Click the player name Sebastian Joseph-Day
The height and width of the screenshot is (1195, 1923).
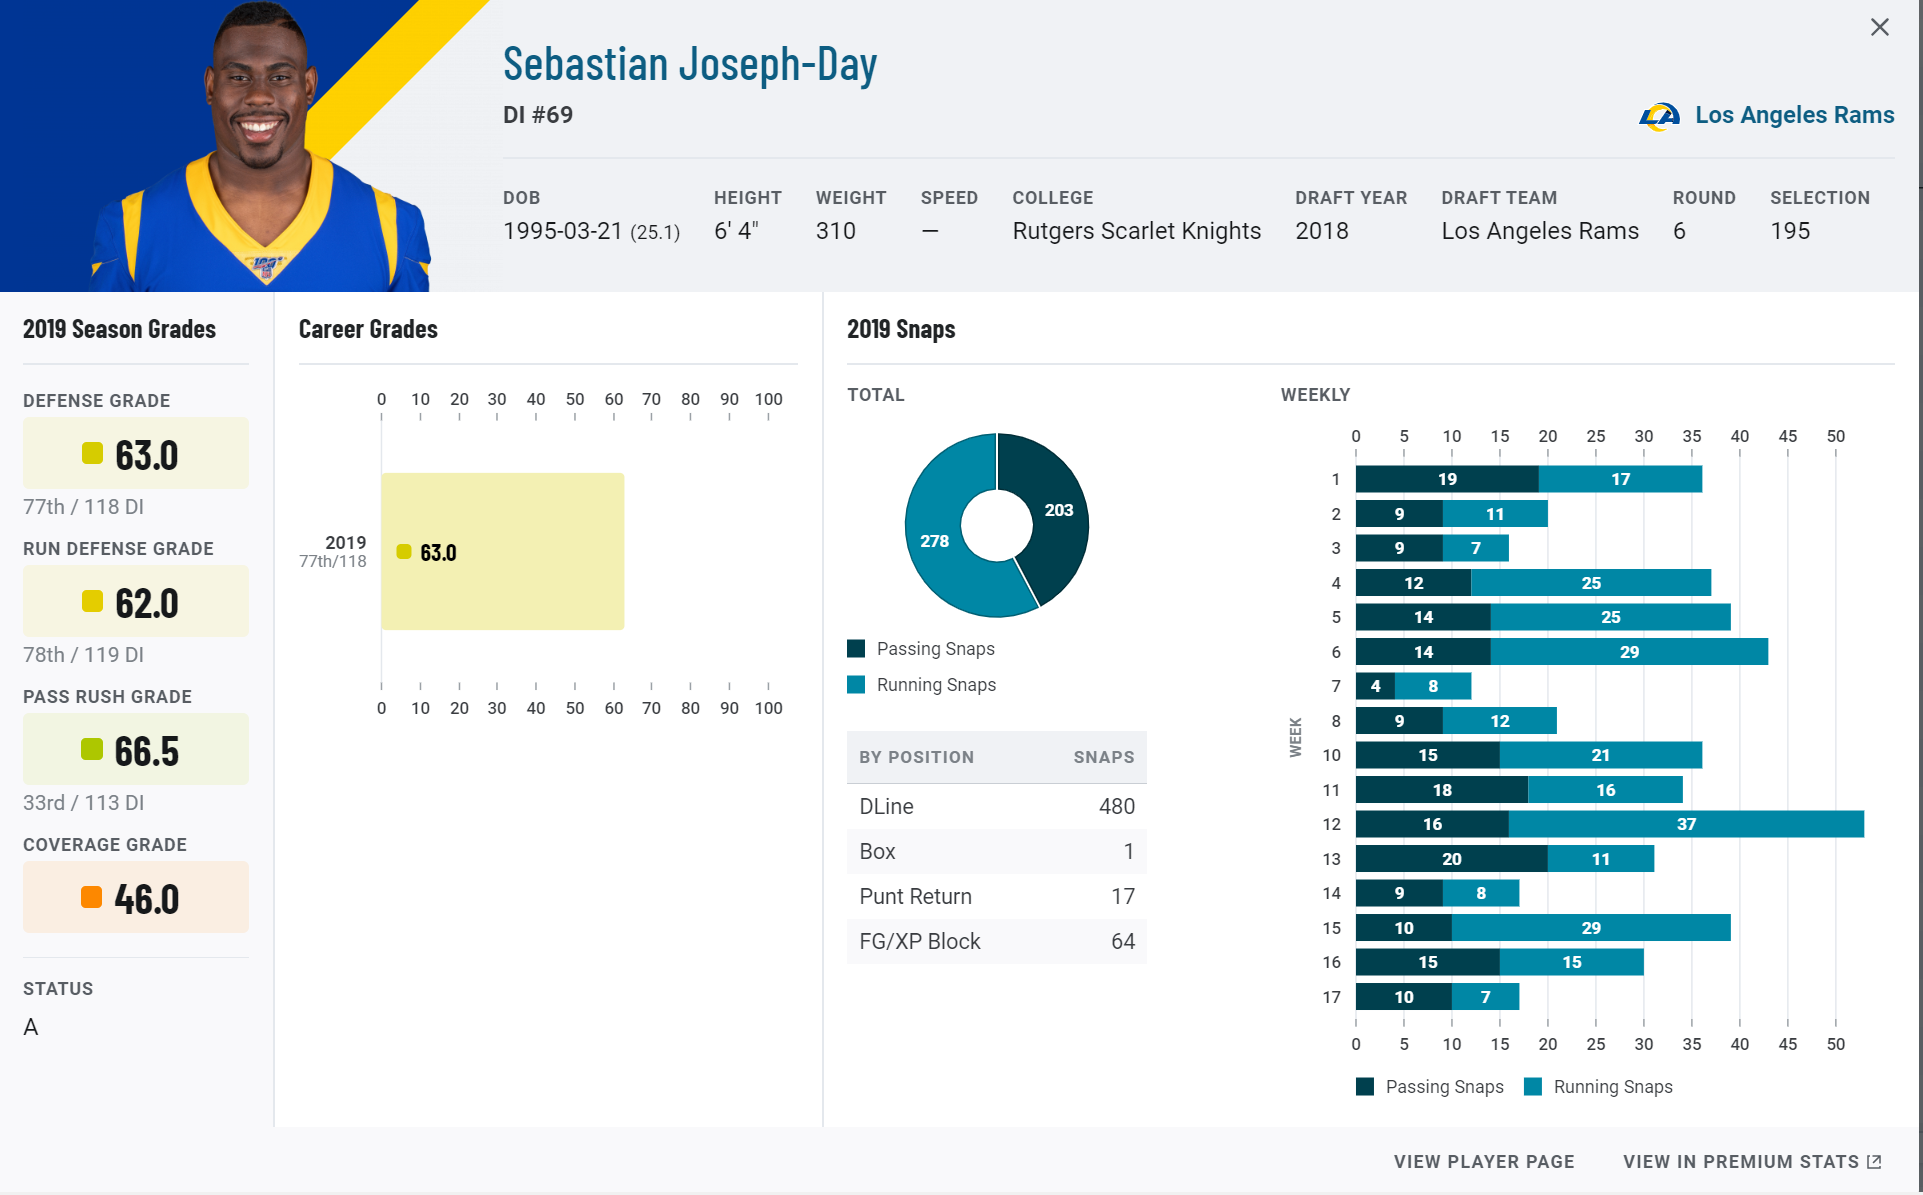[690, 64]
